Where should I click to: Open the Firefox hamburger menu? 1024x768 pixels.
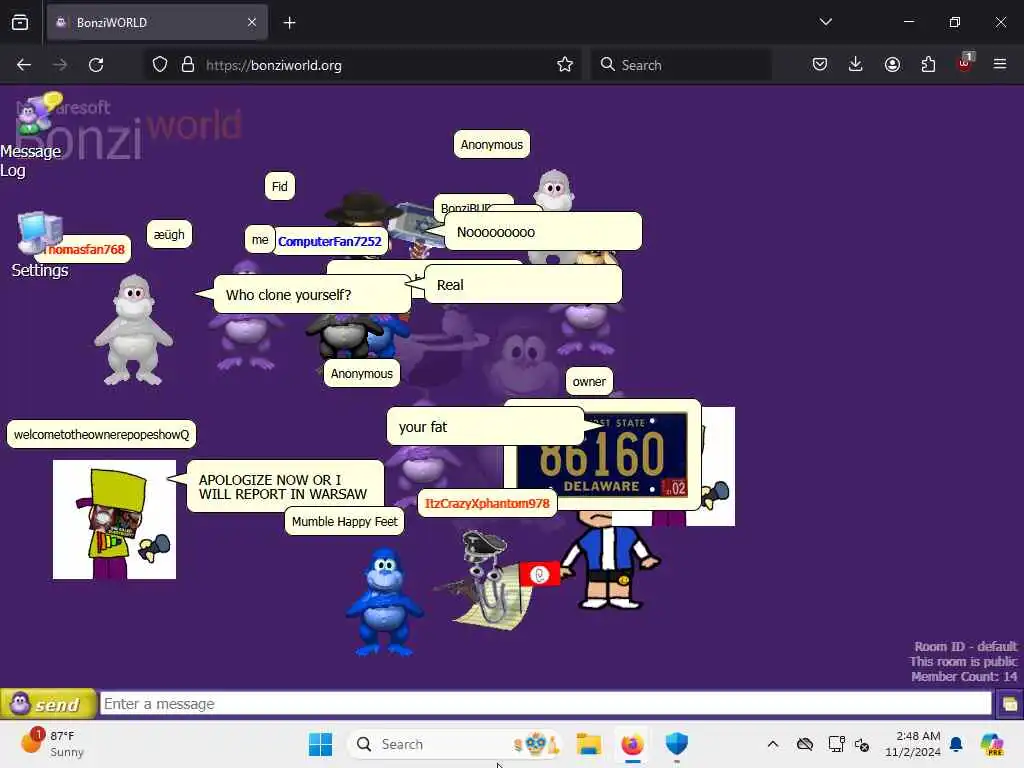1000,64
